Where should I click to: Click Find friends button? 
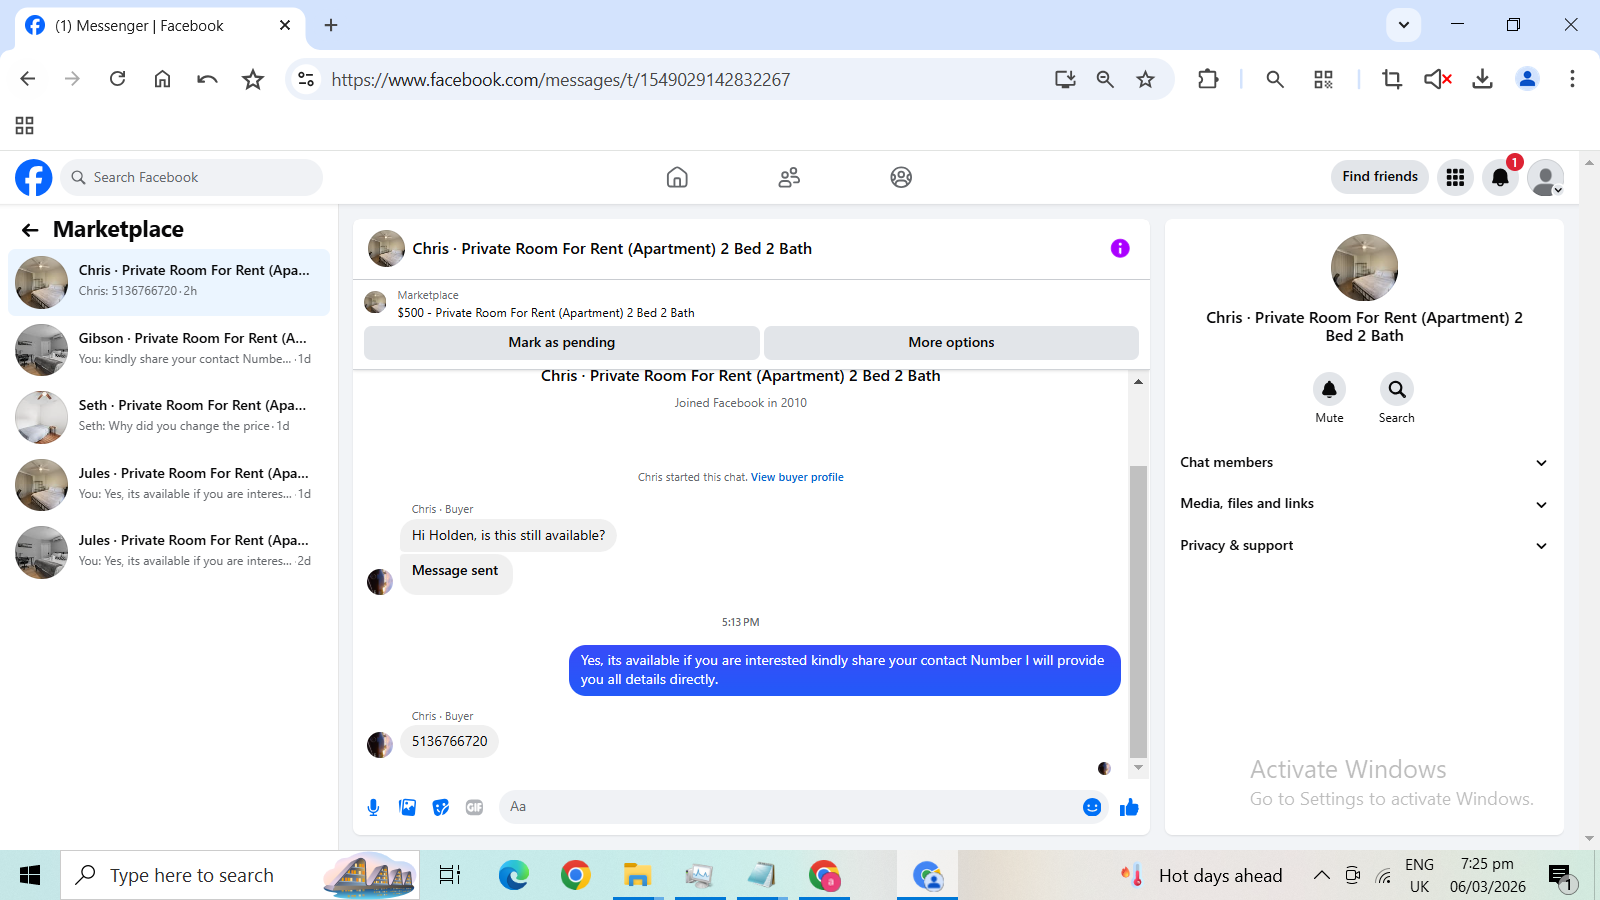(1380, 177)
